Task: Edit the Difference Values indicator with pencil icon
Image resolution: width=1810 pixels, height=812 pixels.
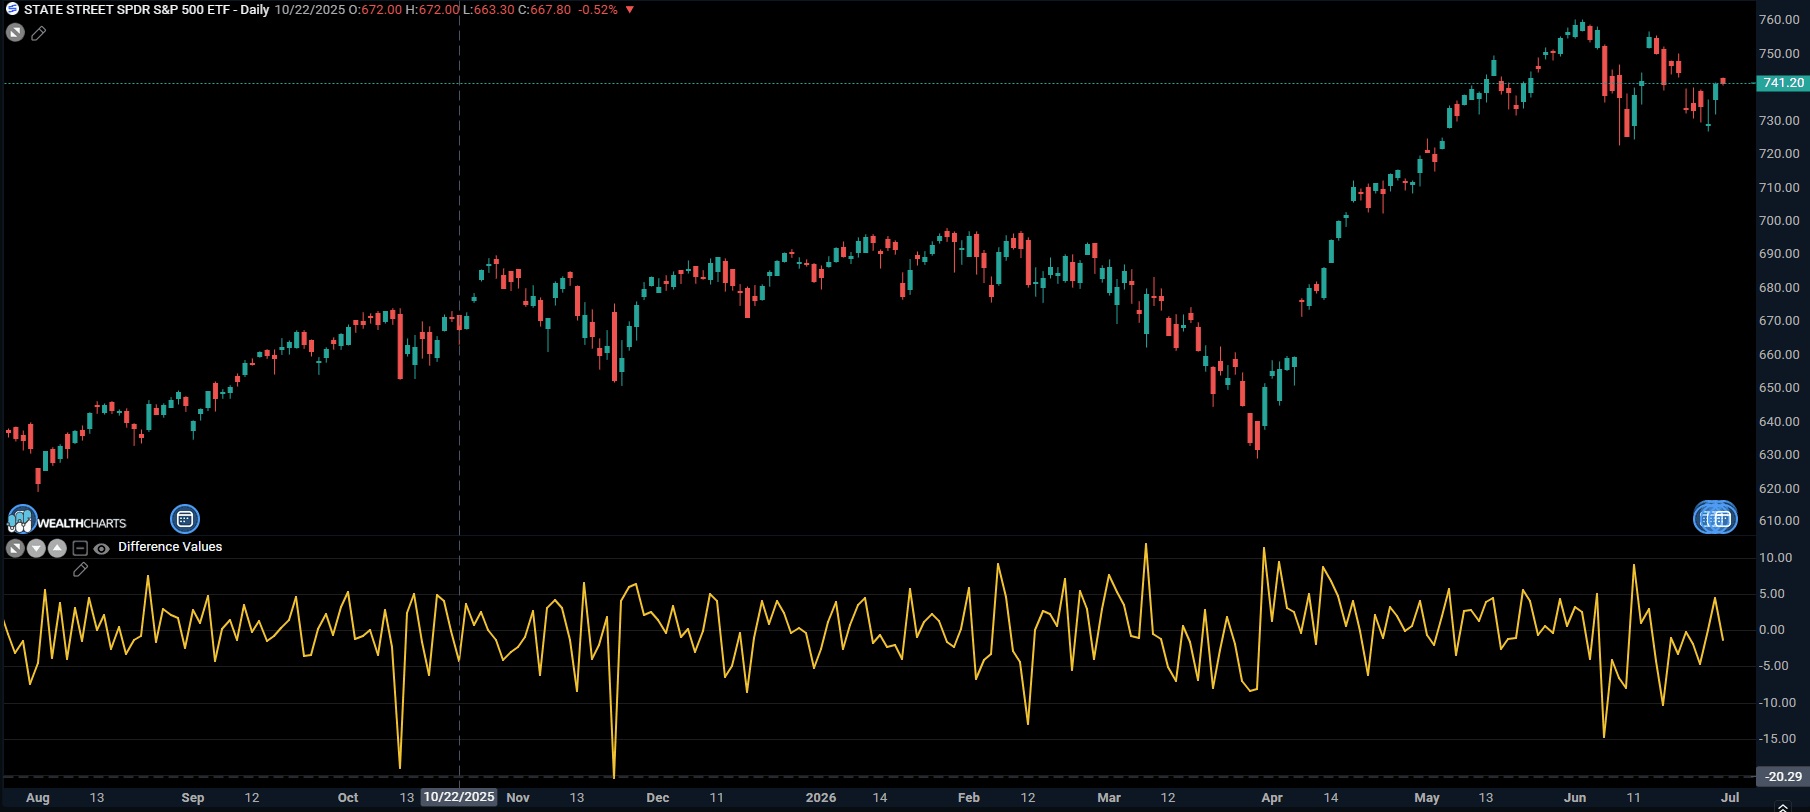Action: click(x=81, y=570)
